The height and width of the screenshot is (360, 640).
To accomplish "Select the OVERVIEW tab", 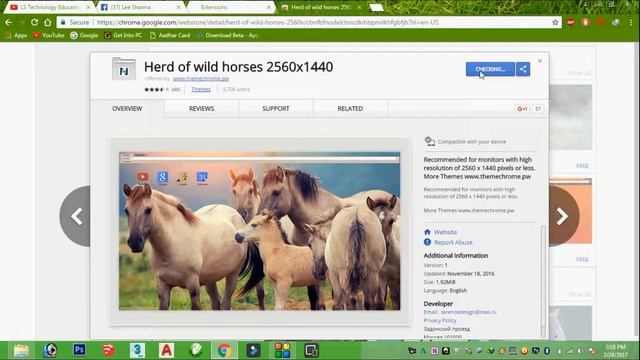I will click(127, 109).
